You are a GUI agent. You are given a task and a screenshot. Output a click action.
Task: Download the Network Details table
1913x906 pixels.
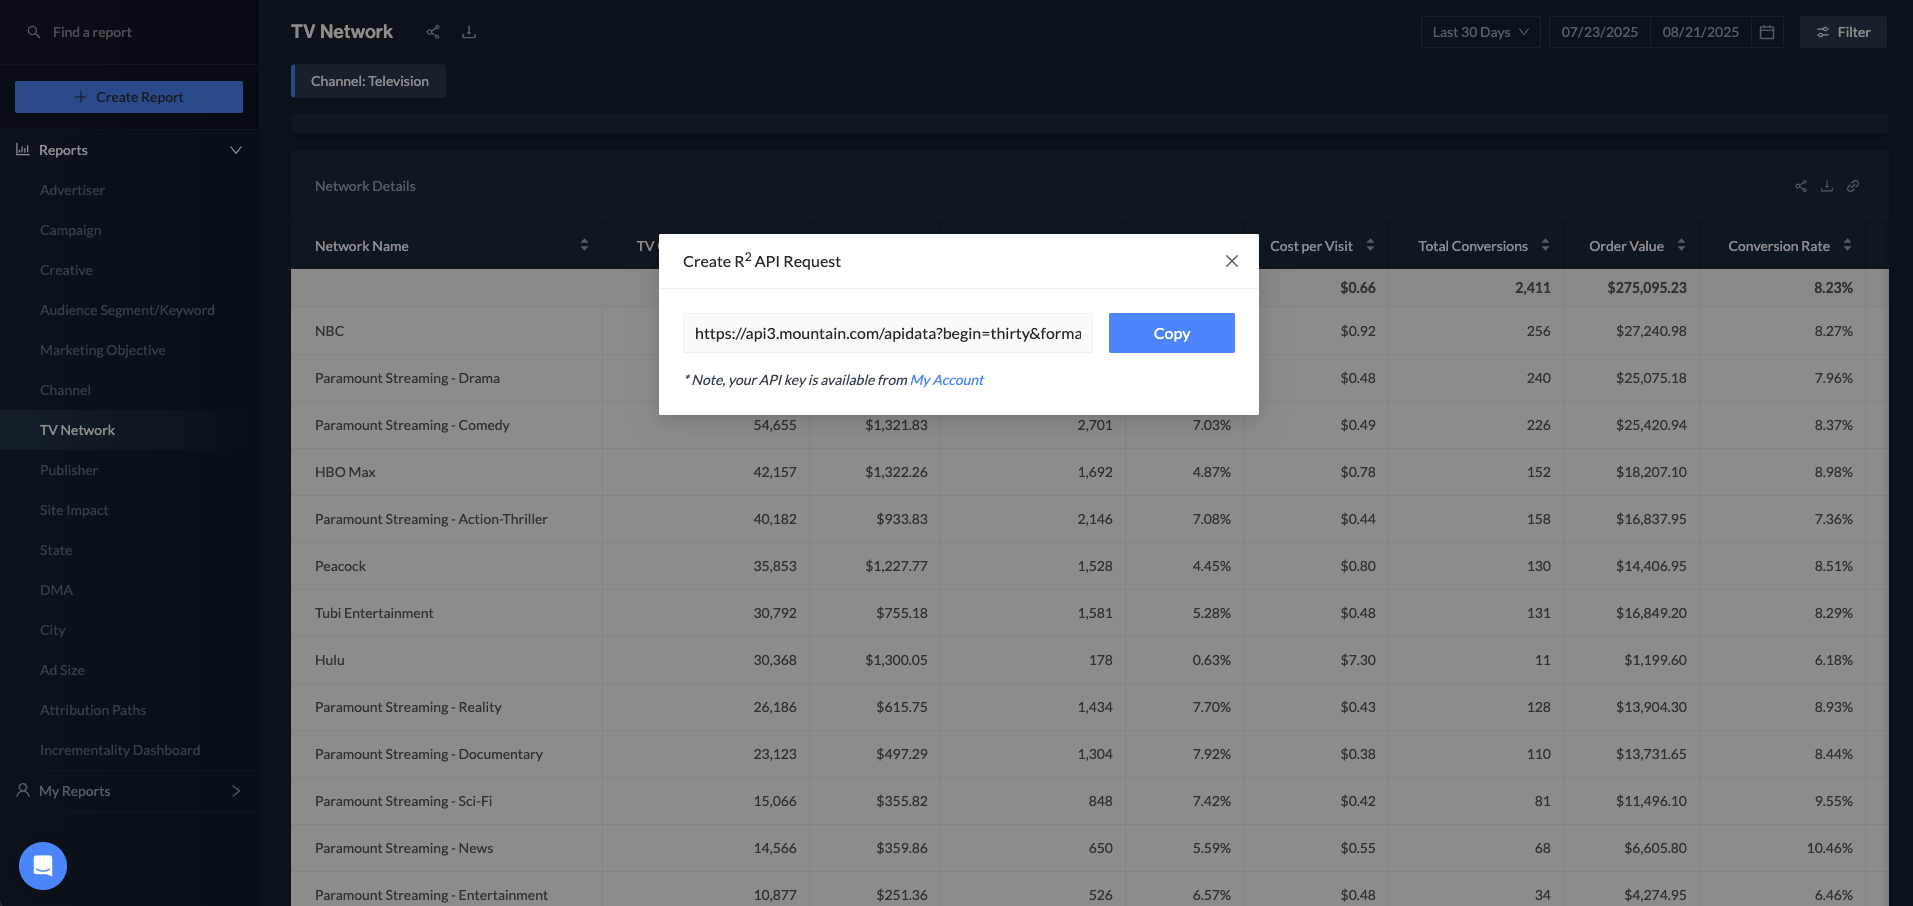tap(1827, 186)
